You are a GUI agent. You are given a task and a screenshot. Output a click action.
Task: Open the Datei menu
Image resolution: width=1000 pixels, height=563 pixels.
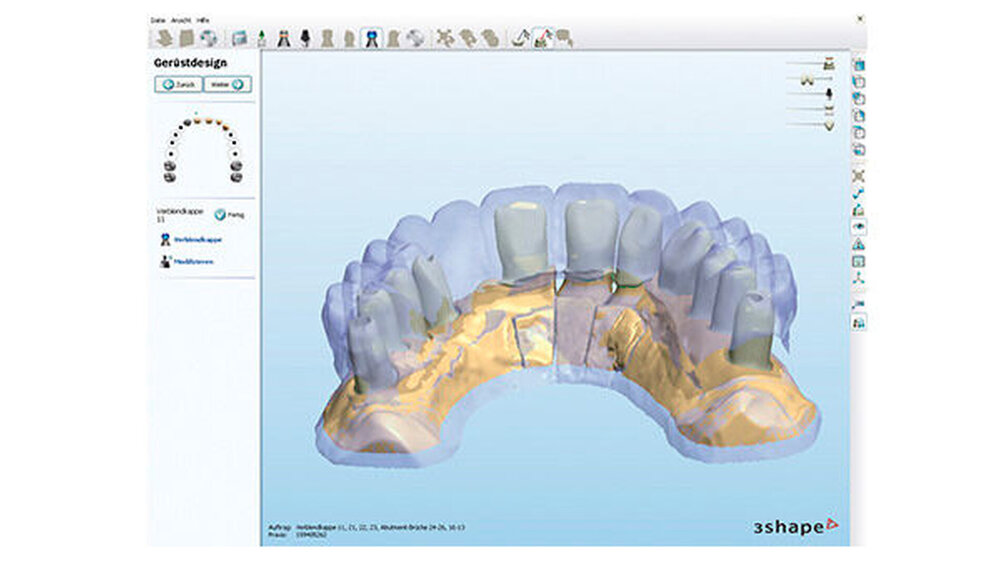pyautogui.click(x=158, y=19)
